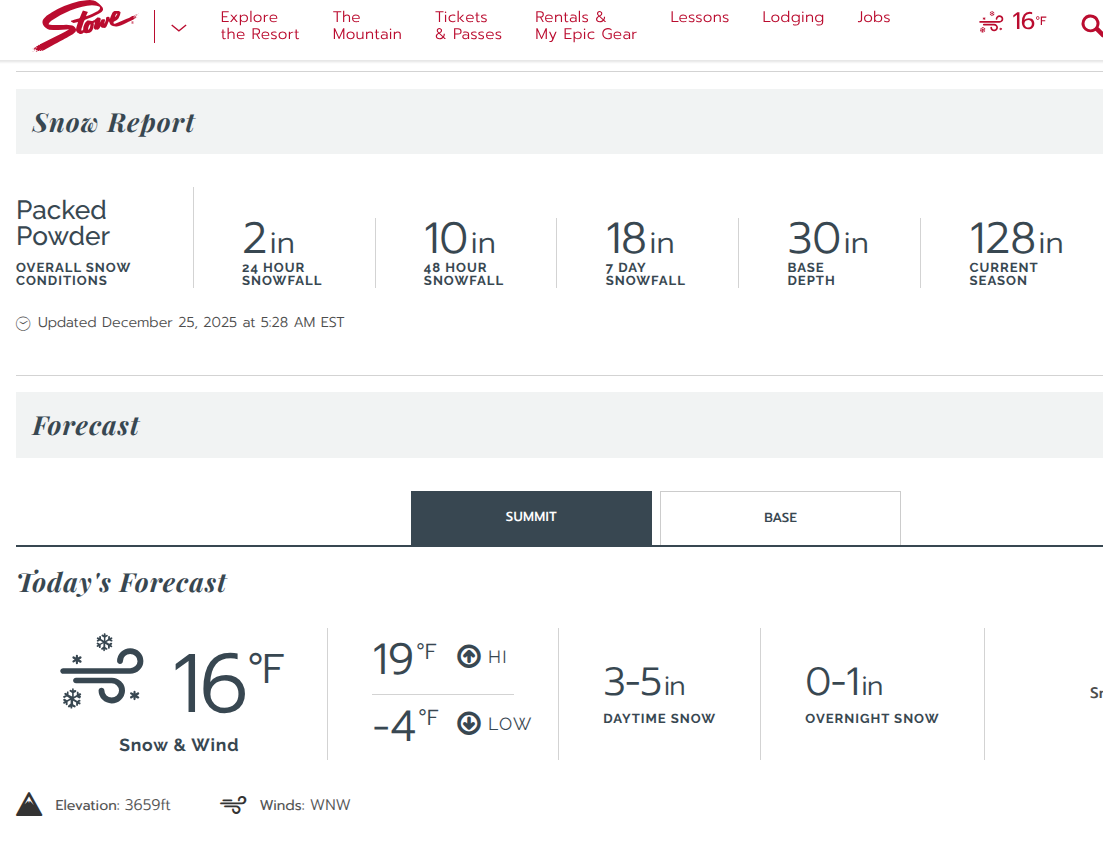Expand the resort chevron next to logo
The width and height of the screenshot is (1103, 849).
click(x=179, y=28)
